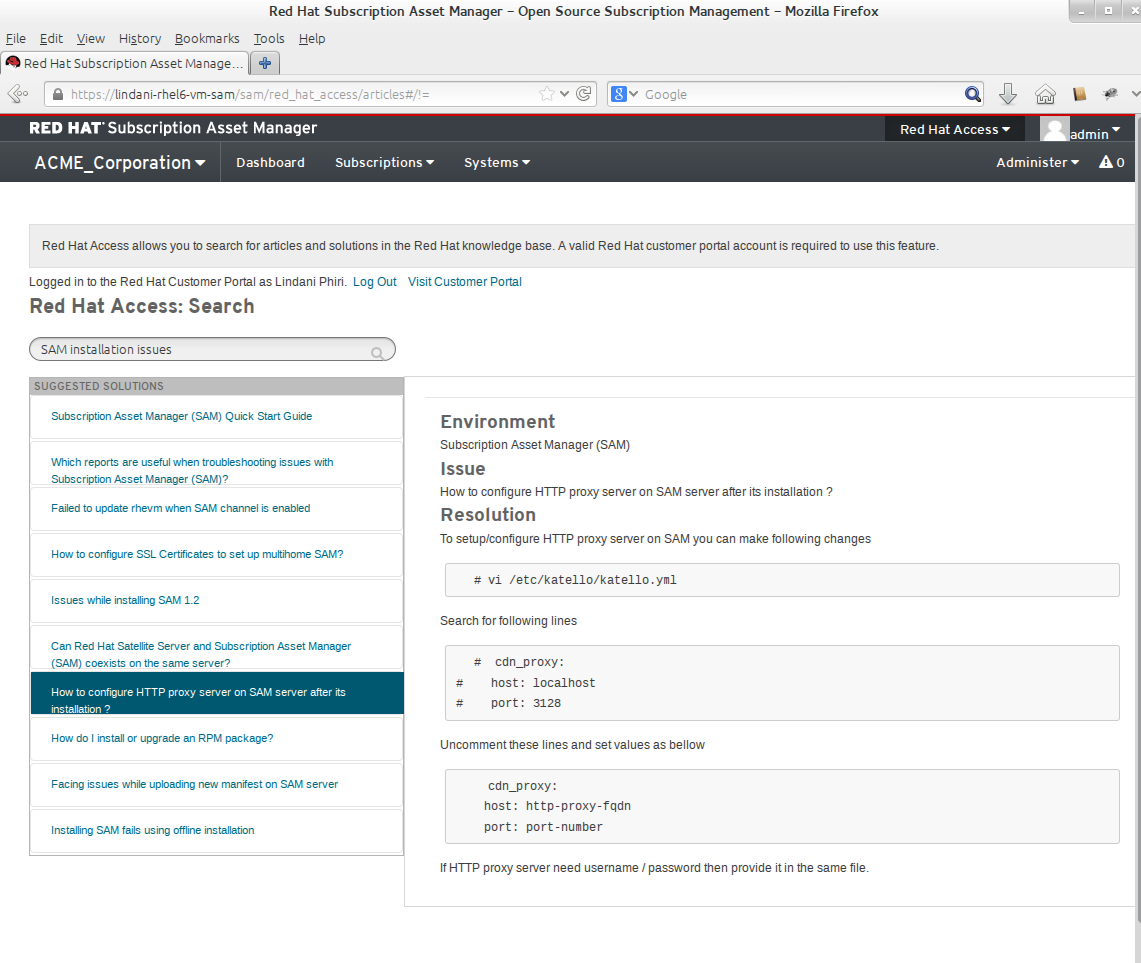Click the warning notifications triangle icon
Image resolution: width=1141 pixels, height=963 pixels.
tap(1106, 162)
